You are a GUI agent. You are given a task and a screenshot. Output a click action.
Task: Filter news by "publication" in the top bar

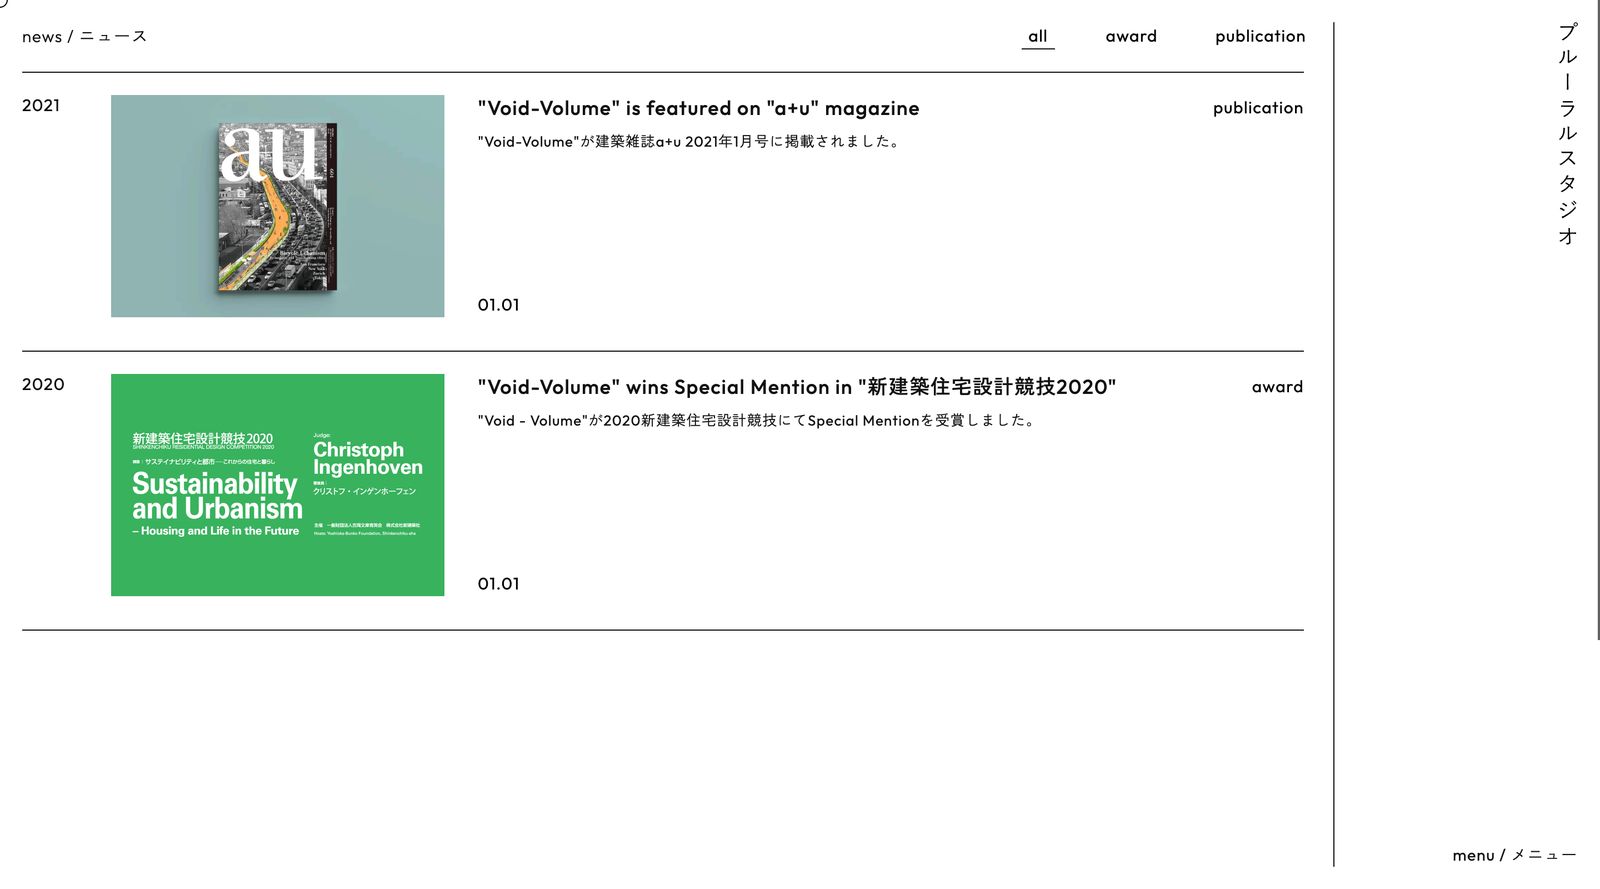click(x=1260, y=37)
